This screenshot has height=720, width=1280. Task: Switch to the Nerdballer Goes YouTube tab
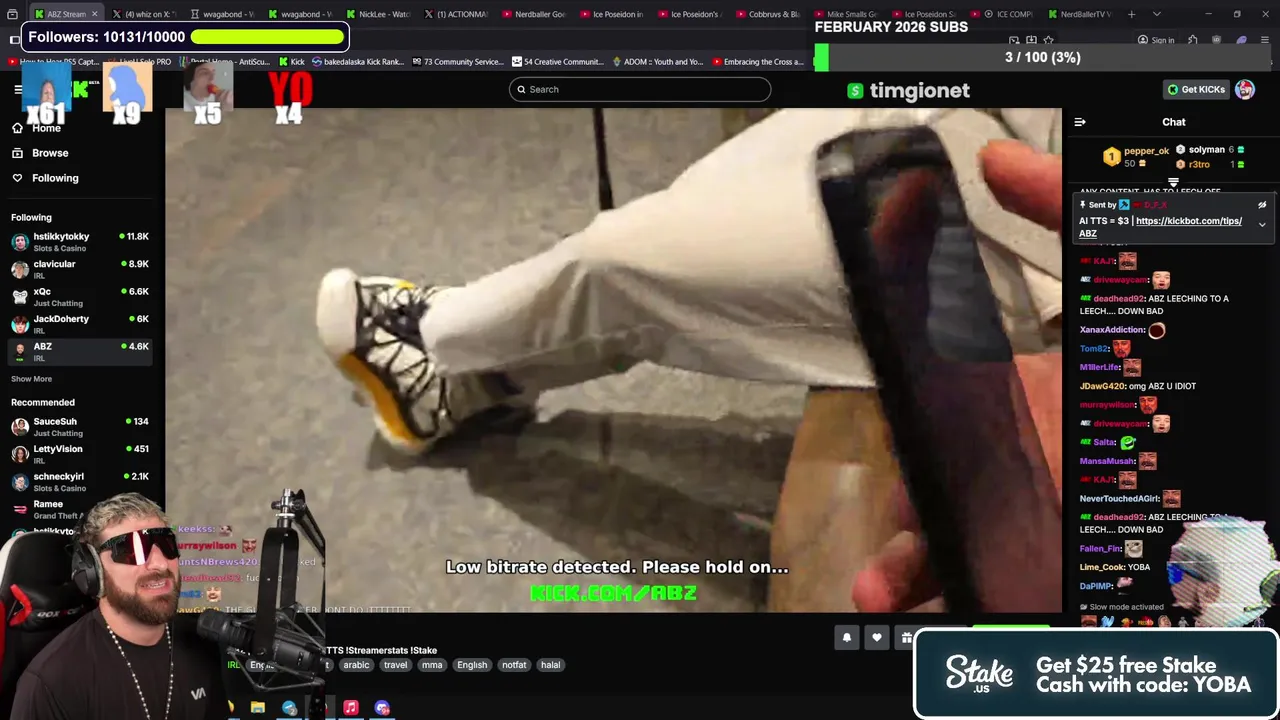(536, 14)
